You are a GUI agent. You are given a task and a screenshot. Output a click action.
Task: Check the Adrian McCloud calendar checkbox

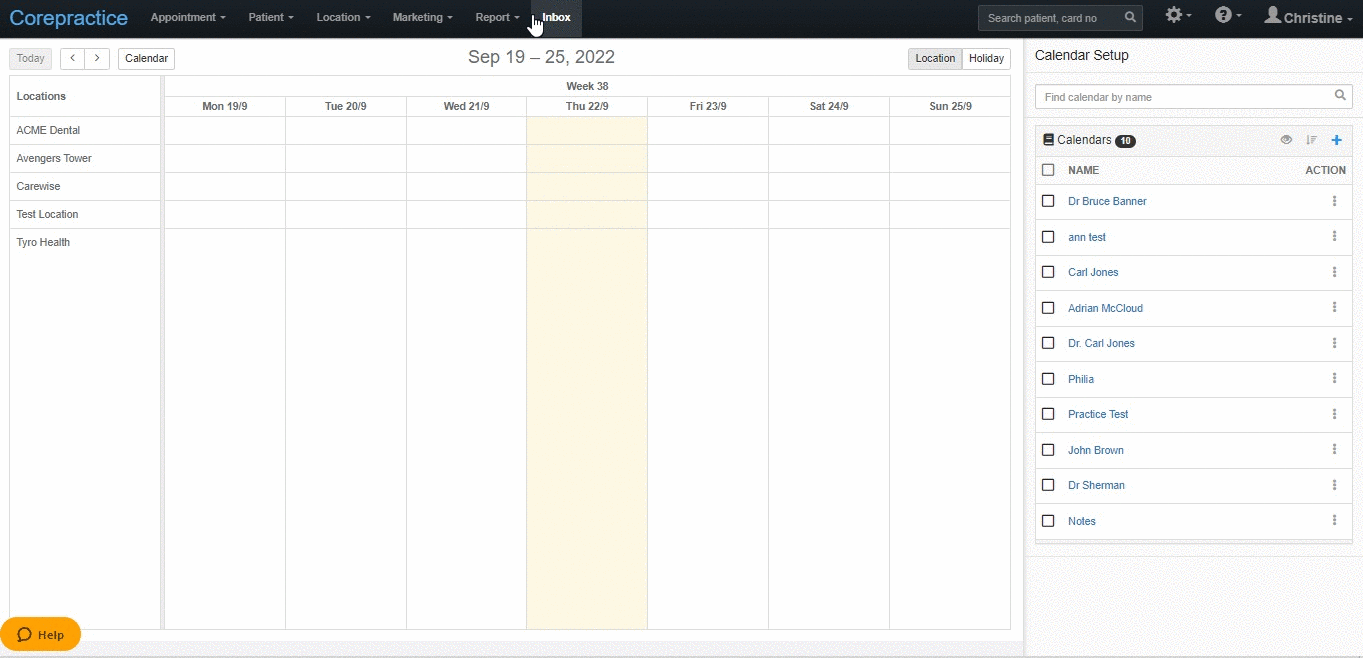click(1048, 308)
